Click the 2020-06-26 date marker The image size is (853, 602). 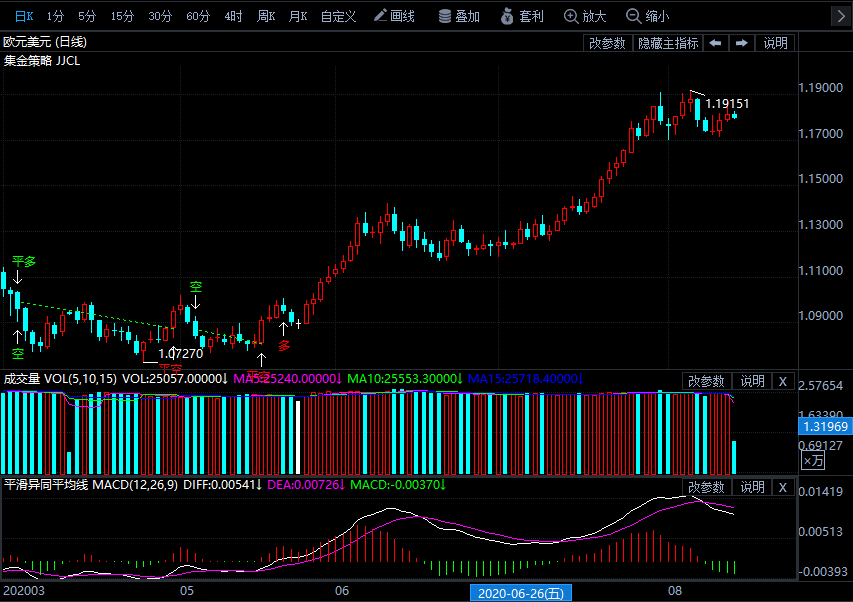[x=520, y=593]
